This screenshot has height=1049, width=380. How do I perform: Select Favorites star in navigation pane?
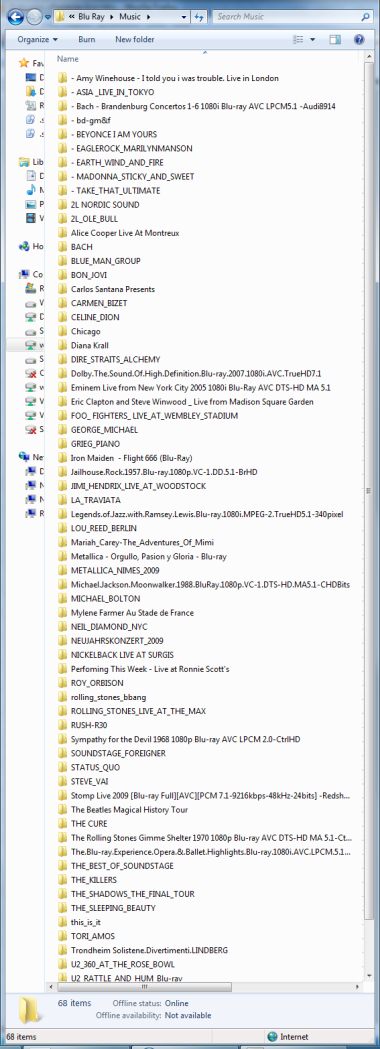coord(24,63)
